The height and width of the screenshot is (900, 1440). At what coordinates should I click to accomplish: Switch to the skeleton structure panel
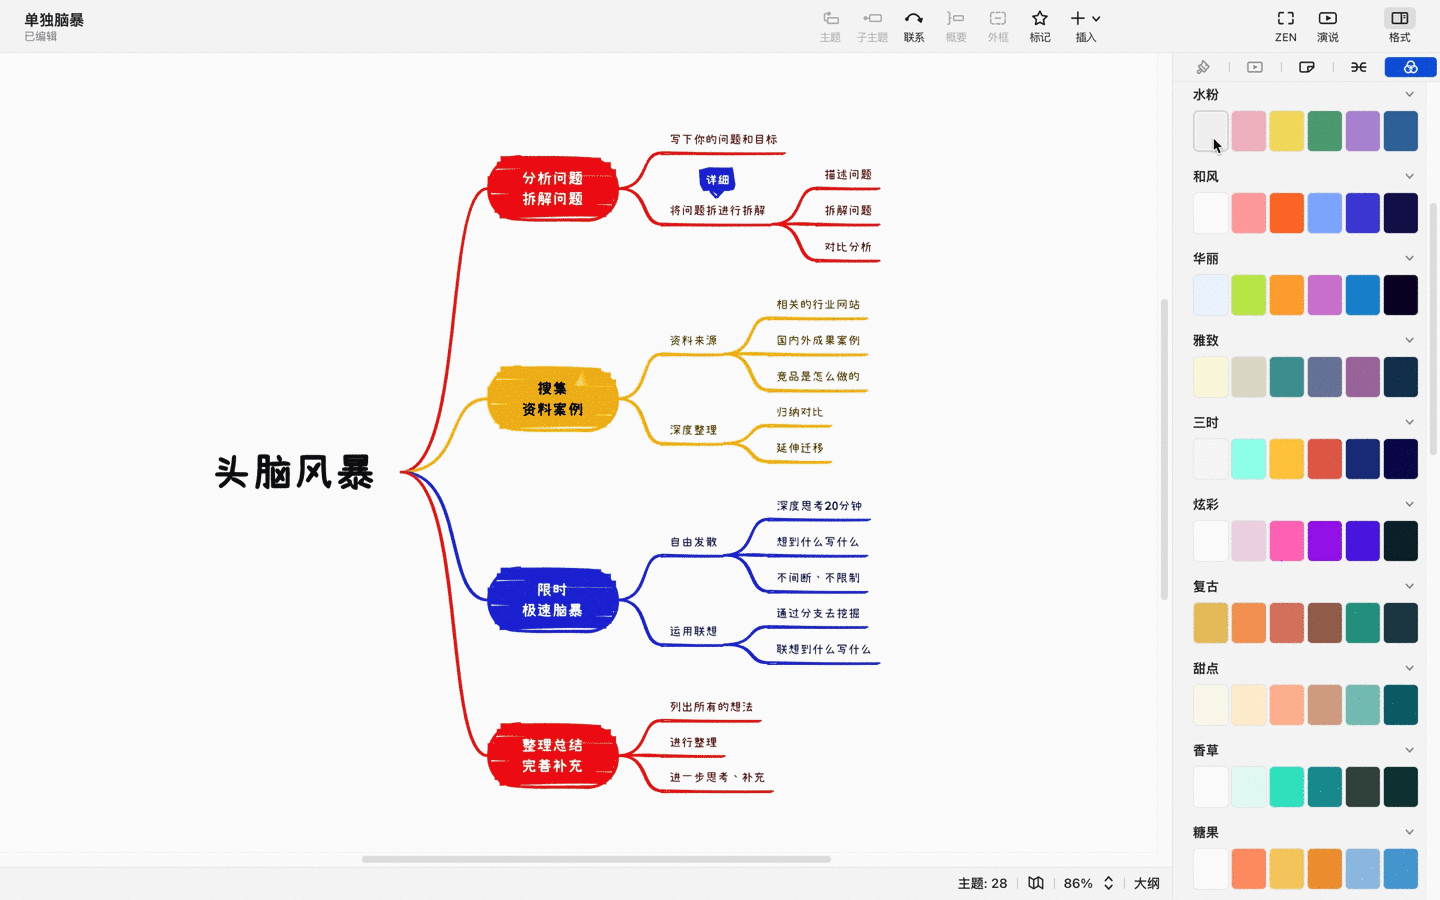1358,66
